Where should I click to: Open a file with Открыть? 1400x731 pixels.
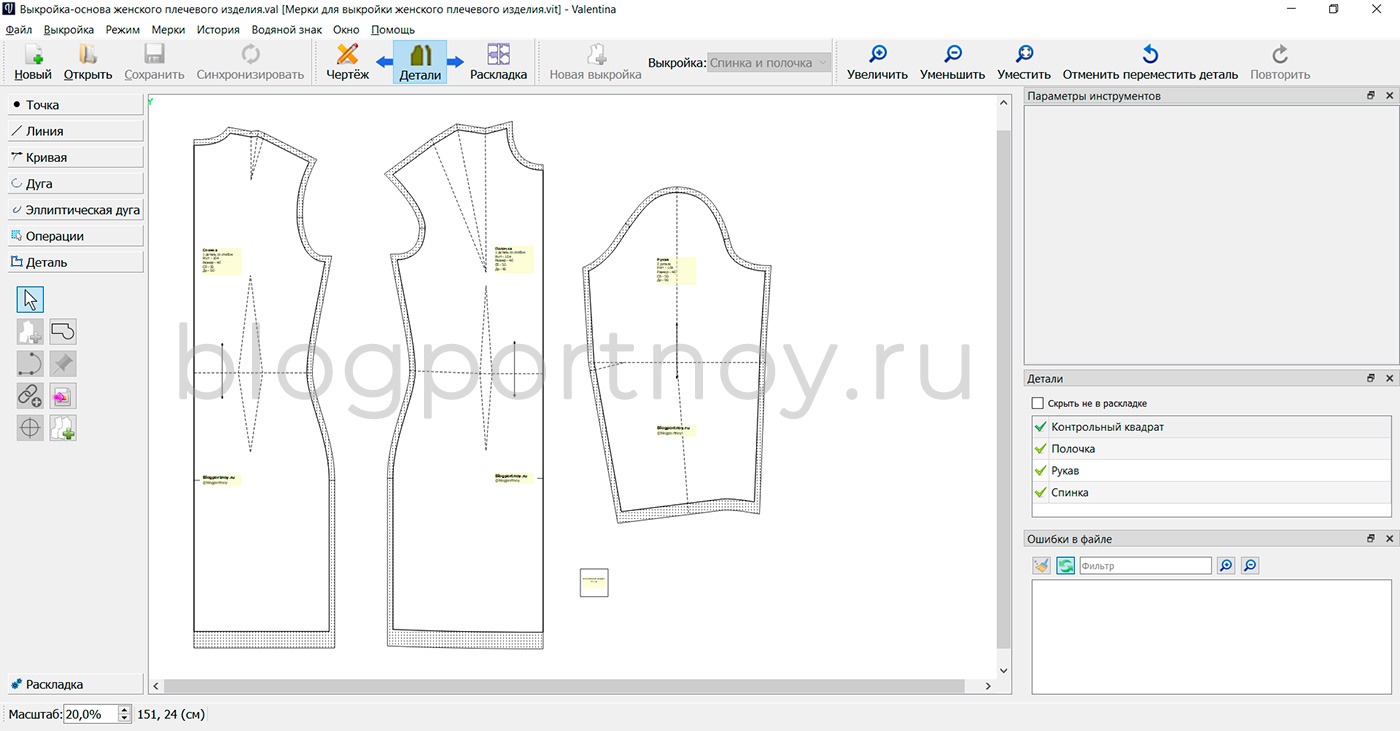pos(88,62)
